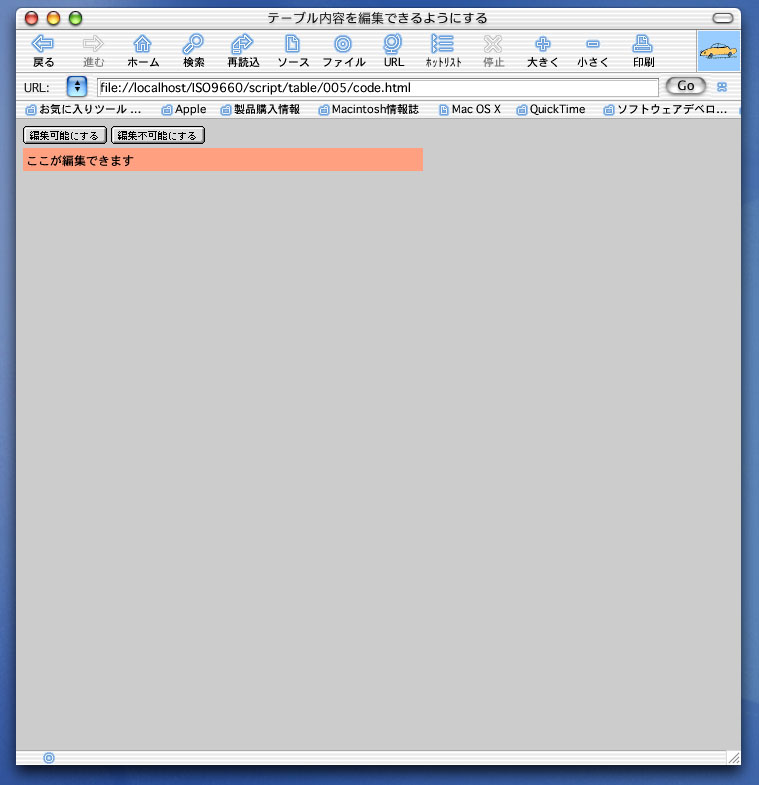The image size is (759, 785).
Task: Open a file with ファイル icon
Action: [x=343, y=44]
